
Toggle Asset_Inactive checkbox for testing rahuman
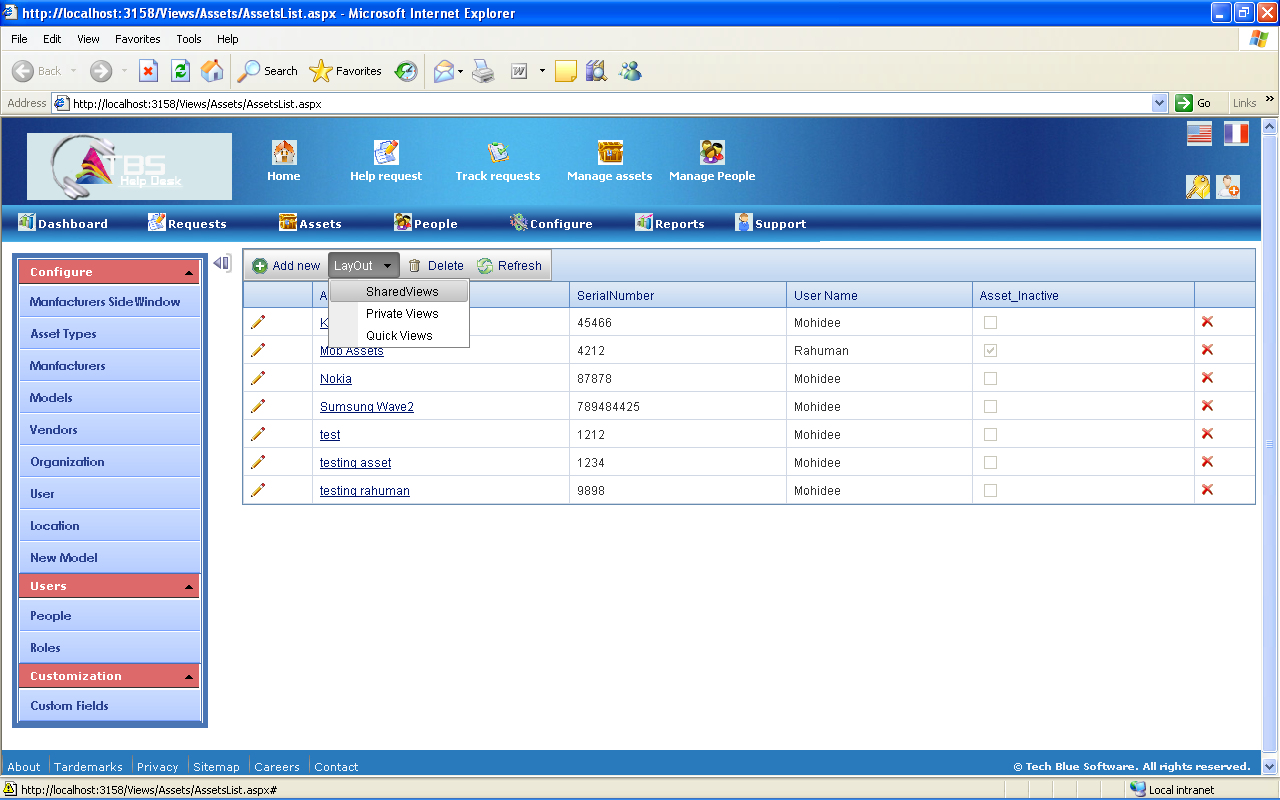(990, 490)
